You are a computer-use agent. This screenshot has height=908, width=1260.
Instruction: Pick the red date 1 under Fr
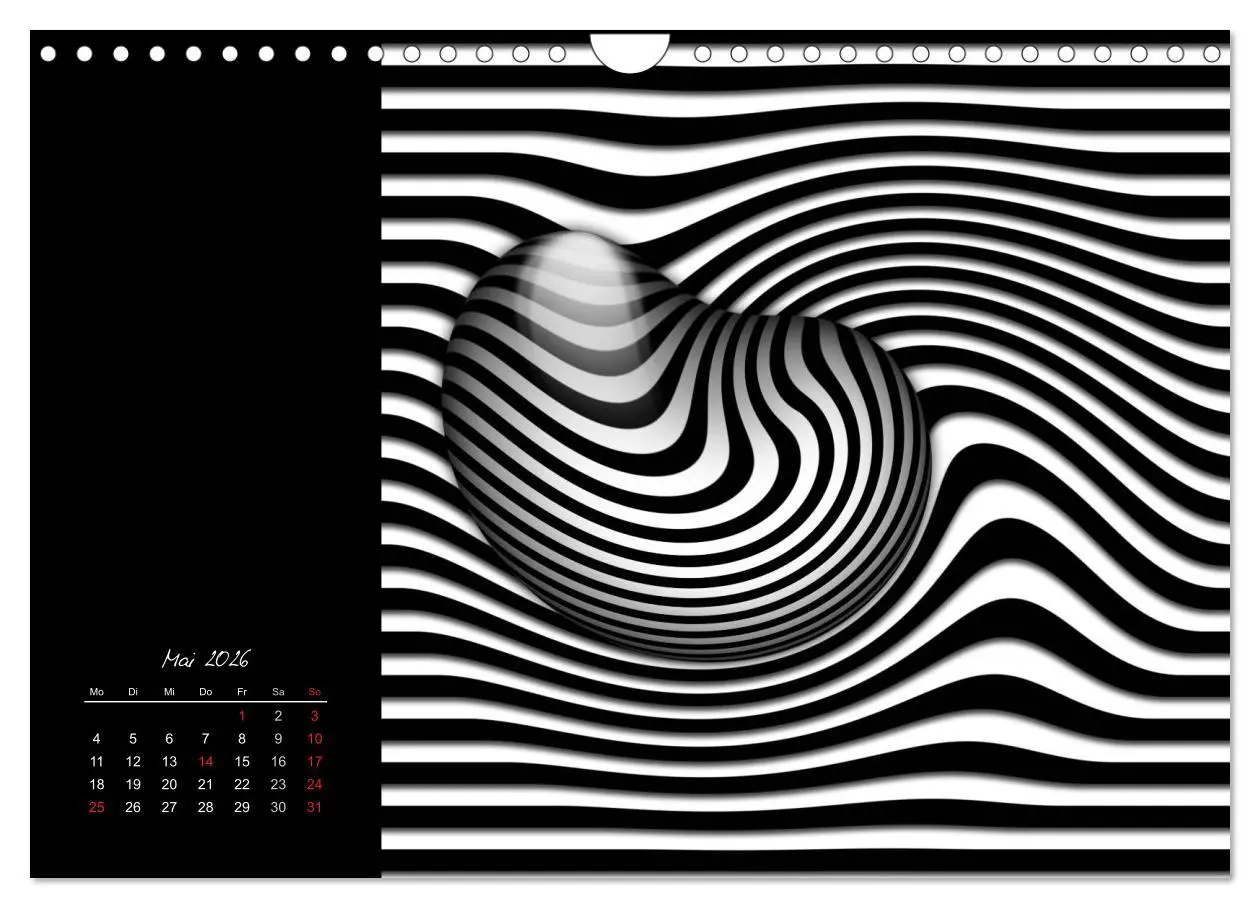[242, 716]
